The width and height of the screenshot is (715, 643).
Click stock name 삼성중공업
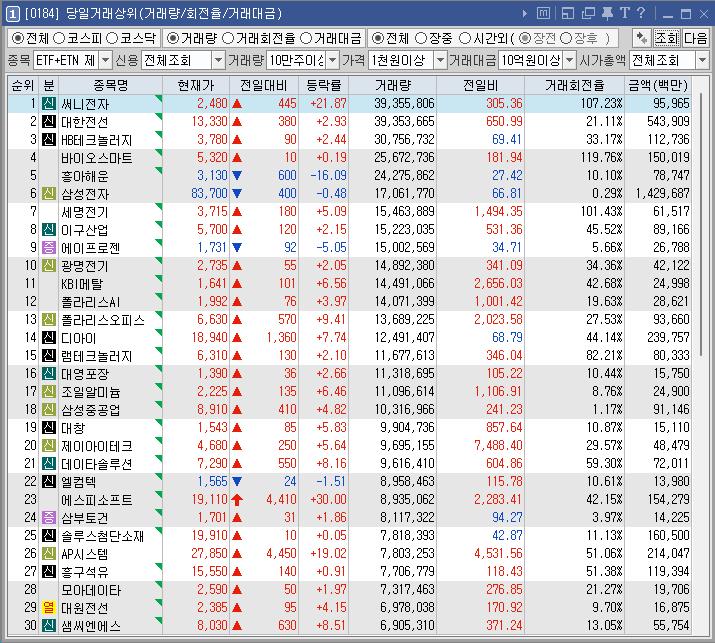[x=91, y=410]
